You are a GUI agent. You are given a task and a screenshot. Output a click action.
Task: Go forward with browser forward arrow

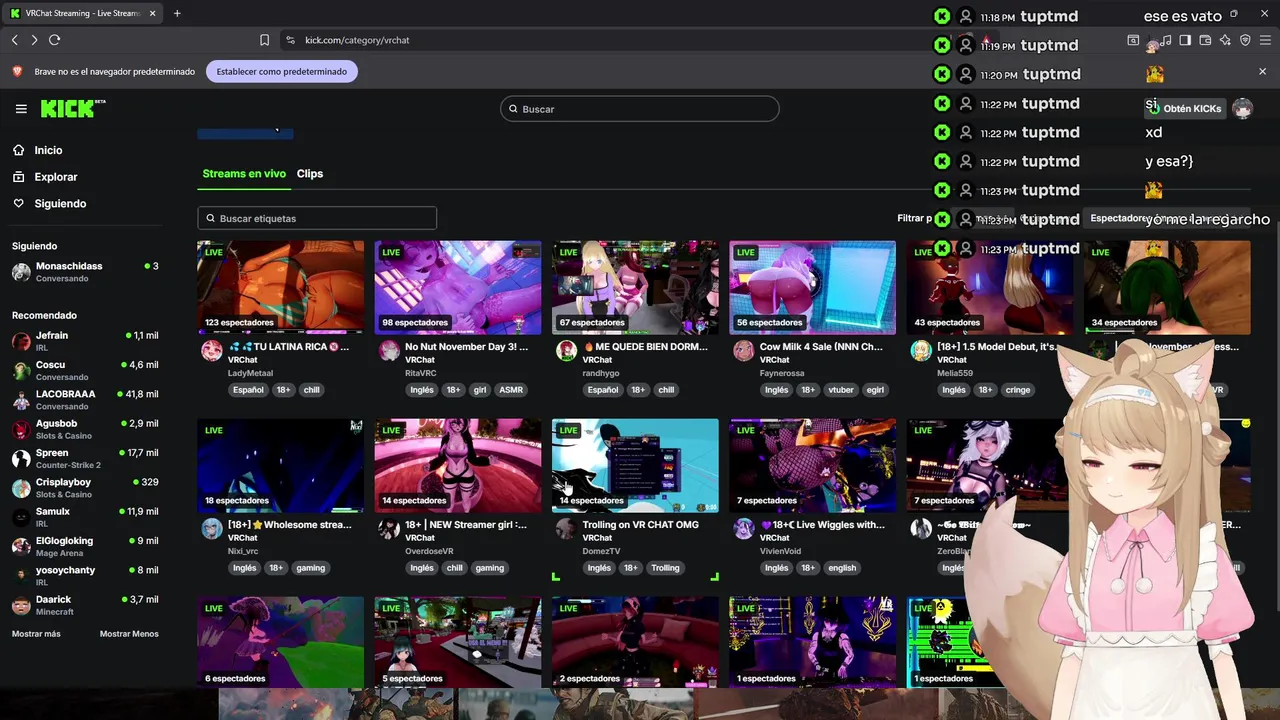point(34,40)
